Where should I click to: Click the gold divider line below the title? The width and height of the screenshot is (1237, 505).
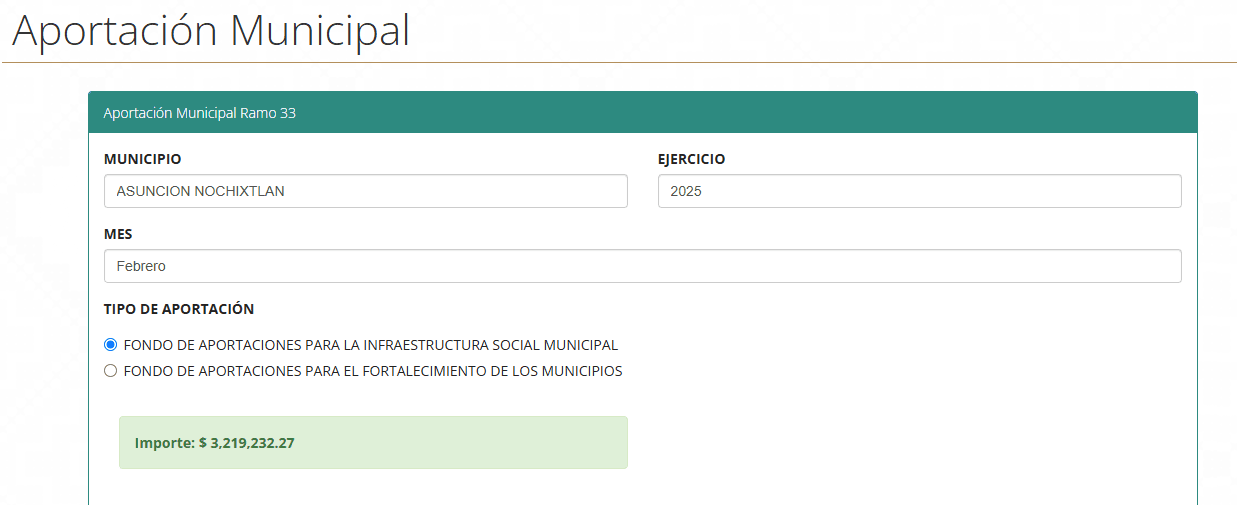pos(619,63)
